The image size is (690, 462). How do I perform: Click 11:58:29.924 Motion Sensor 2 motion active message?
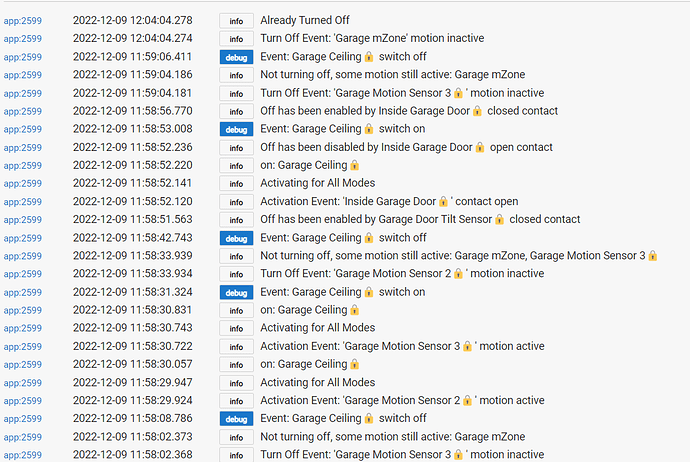click(402, 401)
